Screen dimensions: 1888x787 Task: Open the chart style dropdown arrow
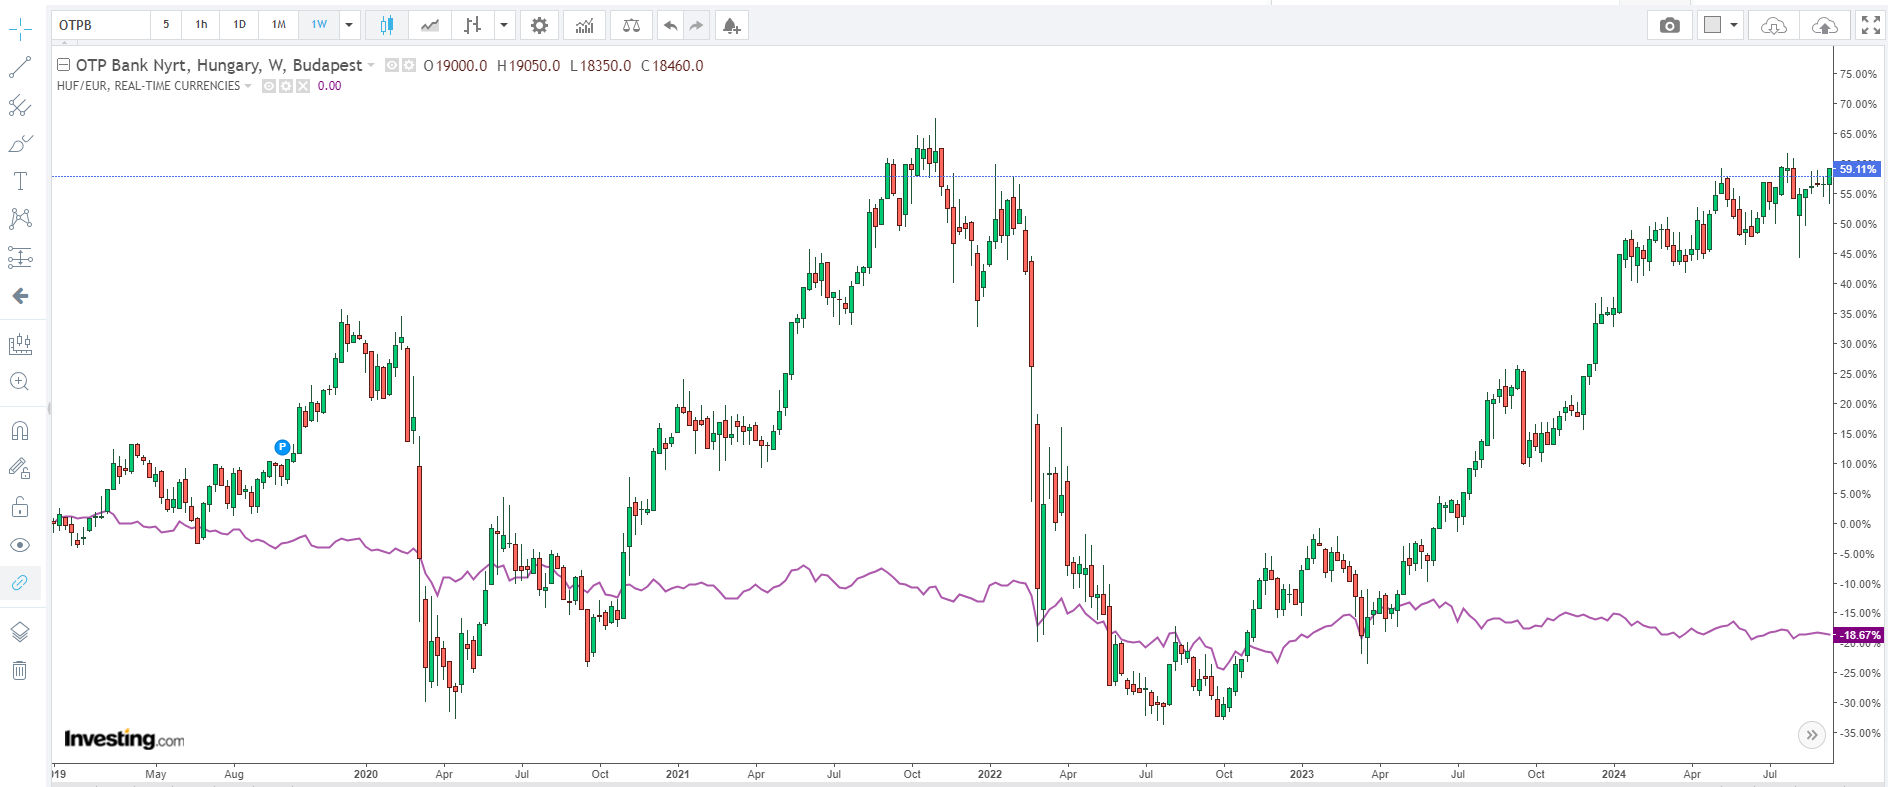(x=504, y=25)
